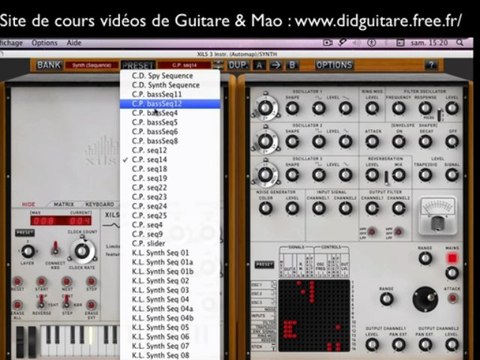Screen dimensions: 480x360
Task: Turn the CLOCK RATE knob
Action: [82, 251]
